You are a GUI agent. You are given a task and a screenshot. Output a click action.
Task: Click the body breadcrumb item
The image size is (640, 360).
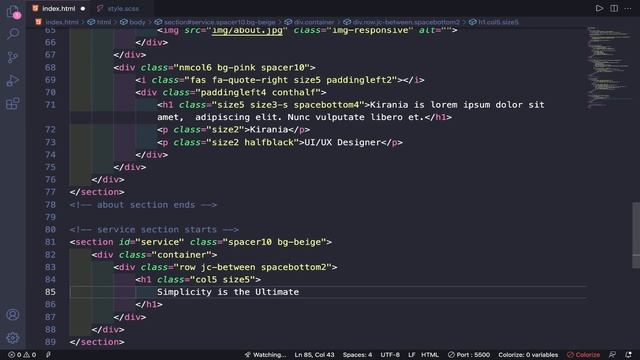click(x=137, y=22)
